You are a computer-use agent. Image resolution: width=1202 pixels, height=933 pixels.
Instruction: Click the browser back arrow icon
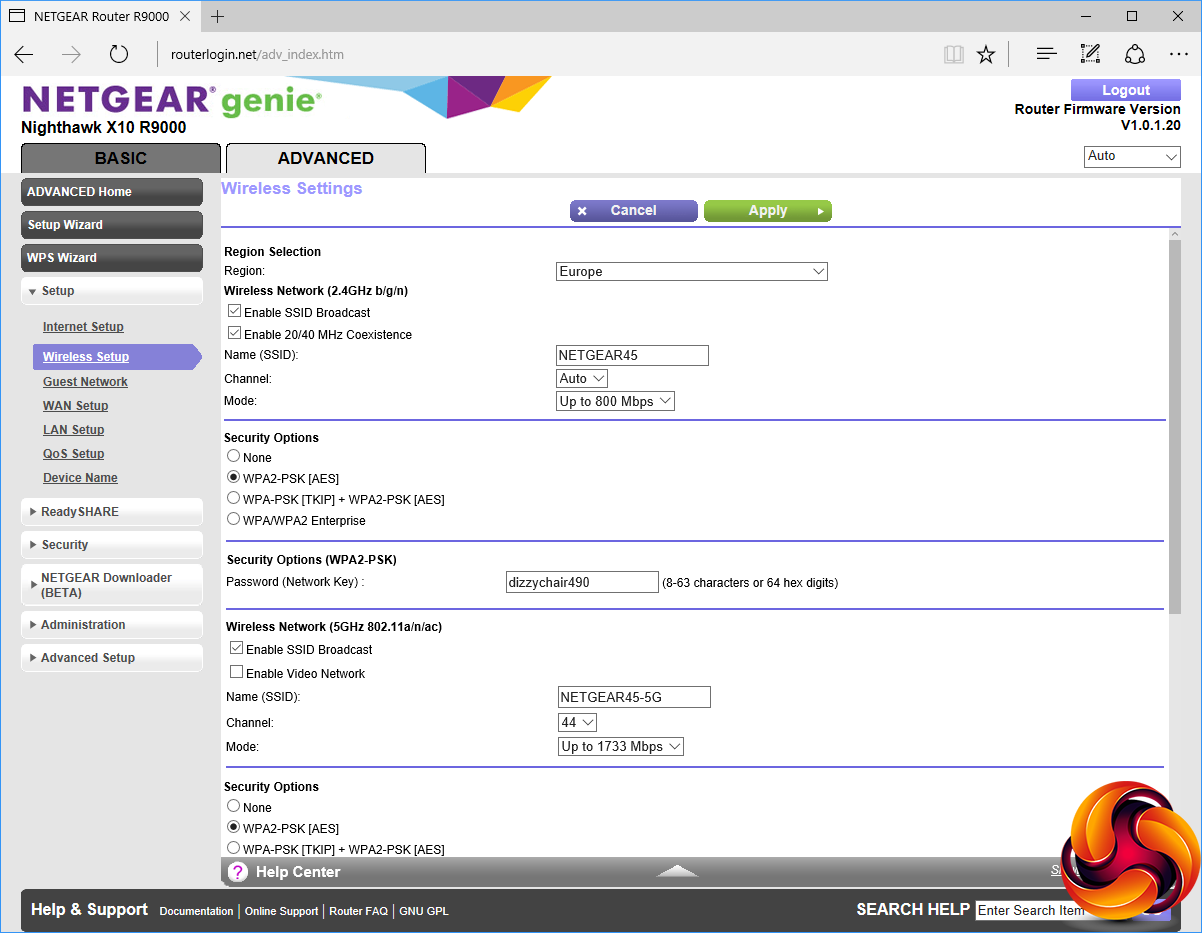pyautogui.click(x=24, y=54)
